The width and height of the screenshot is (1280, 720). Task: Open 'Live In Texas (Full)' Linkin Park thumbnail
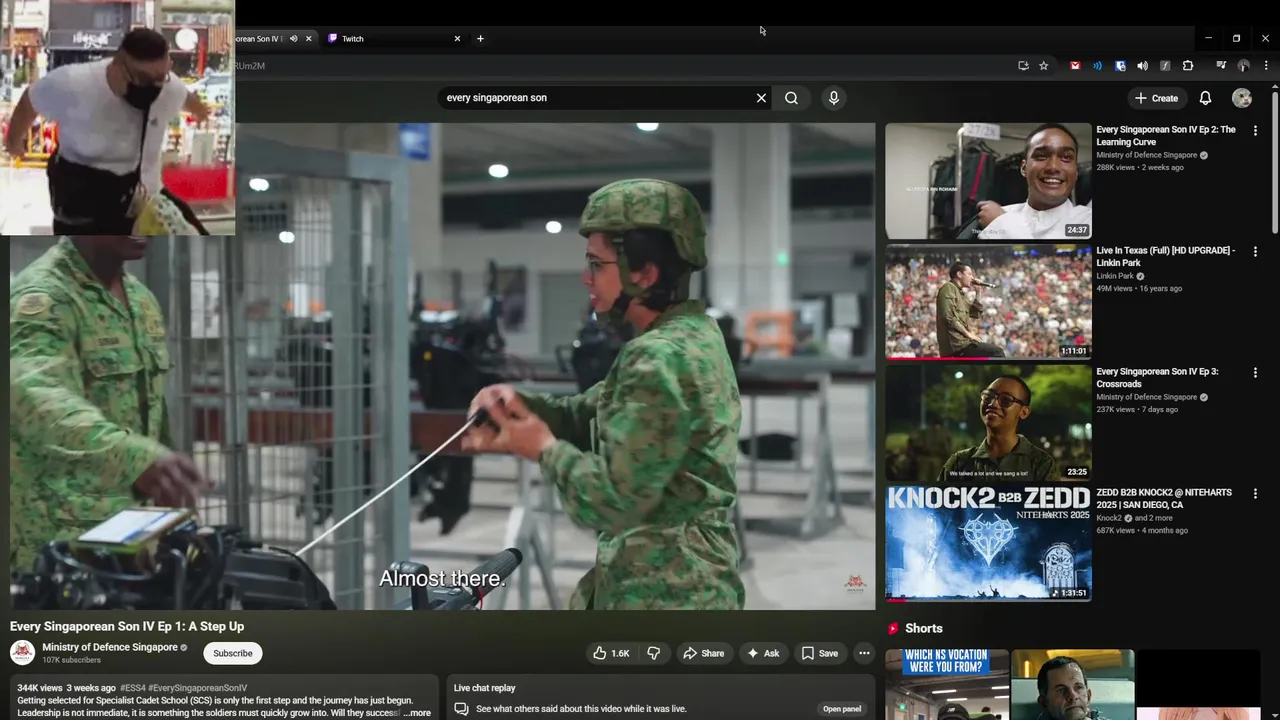(988, 302)
